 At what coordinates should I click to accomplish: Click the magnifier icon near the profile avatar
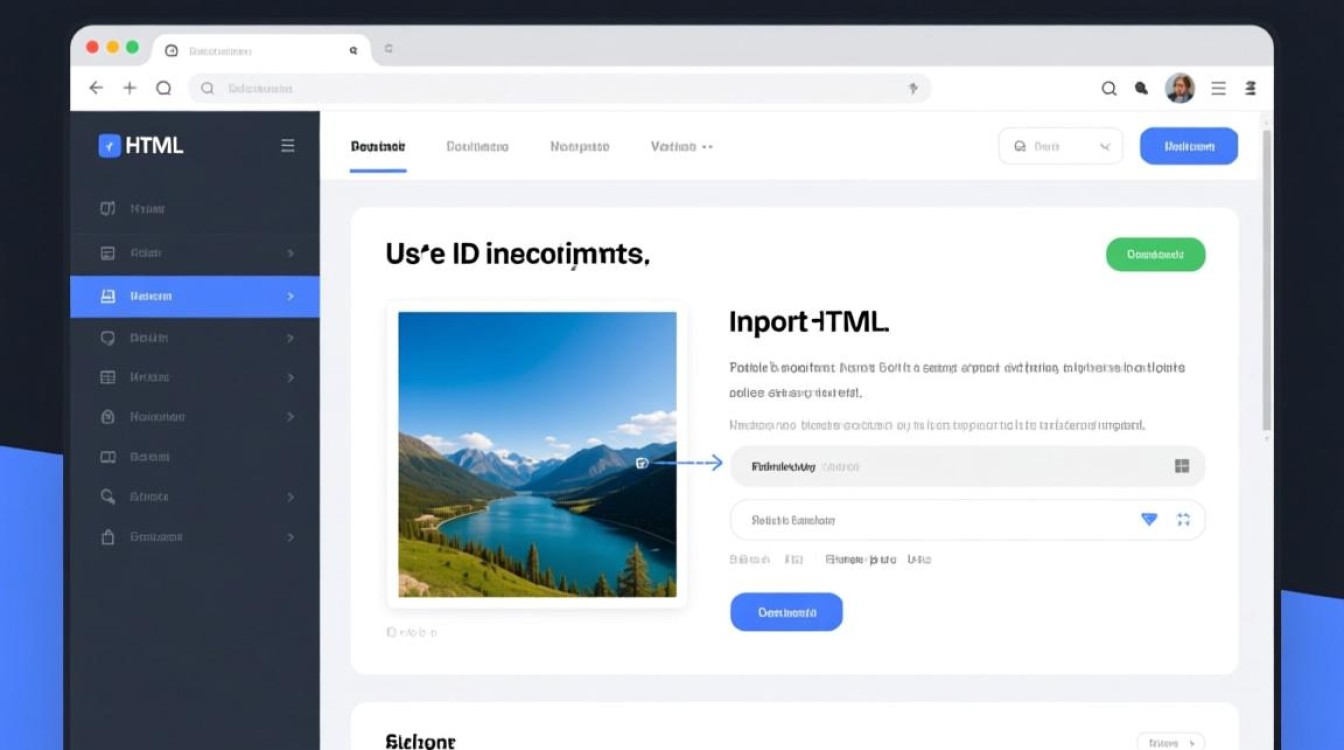point(1109,88)
